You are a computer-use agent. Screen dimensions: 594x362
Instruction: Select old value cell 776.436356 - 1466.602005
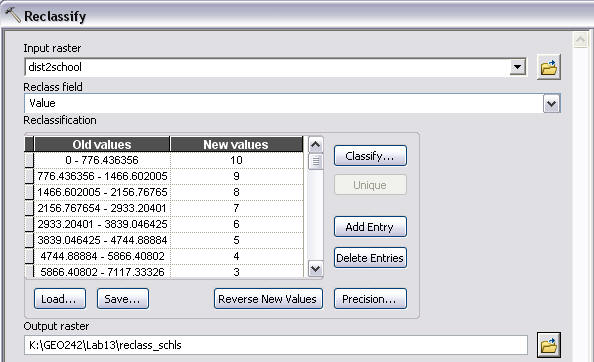coord(102,176)
